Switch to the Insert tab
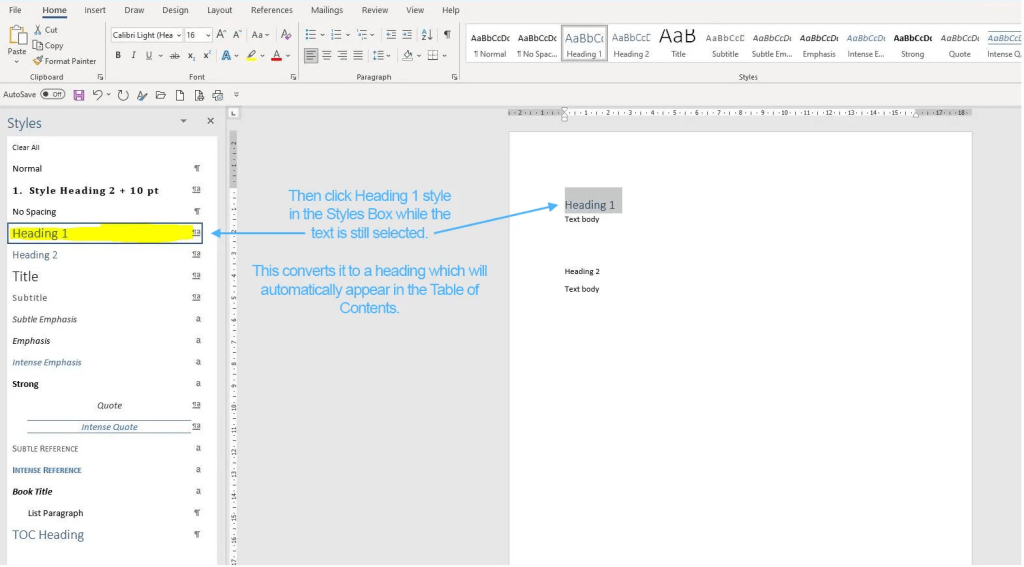 (x=95, y=10)
